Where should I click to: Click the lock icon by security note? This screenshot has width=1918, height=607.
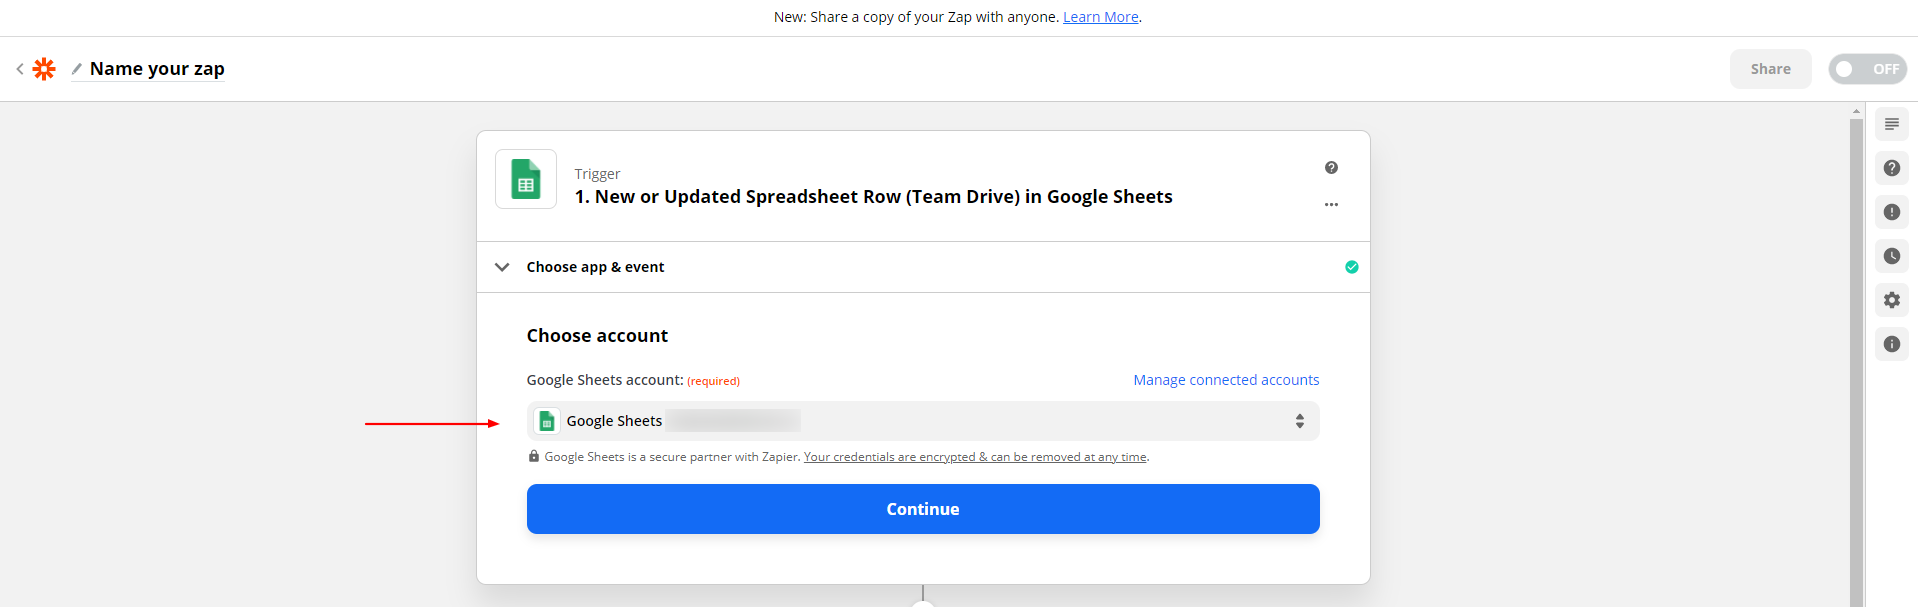533,456
